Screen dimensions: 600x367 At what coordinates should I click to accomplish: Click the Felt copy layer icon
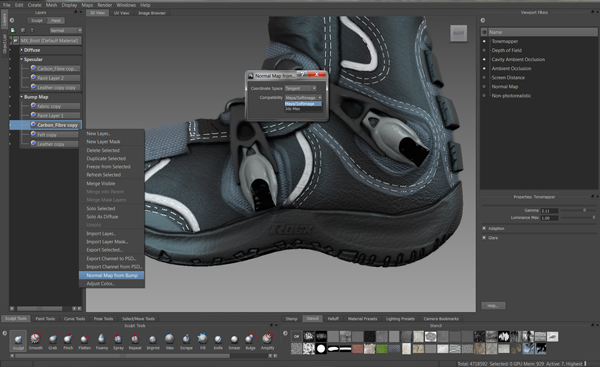tap(33, 134)
